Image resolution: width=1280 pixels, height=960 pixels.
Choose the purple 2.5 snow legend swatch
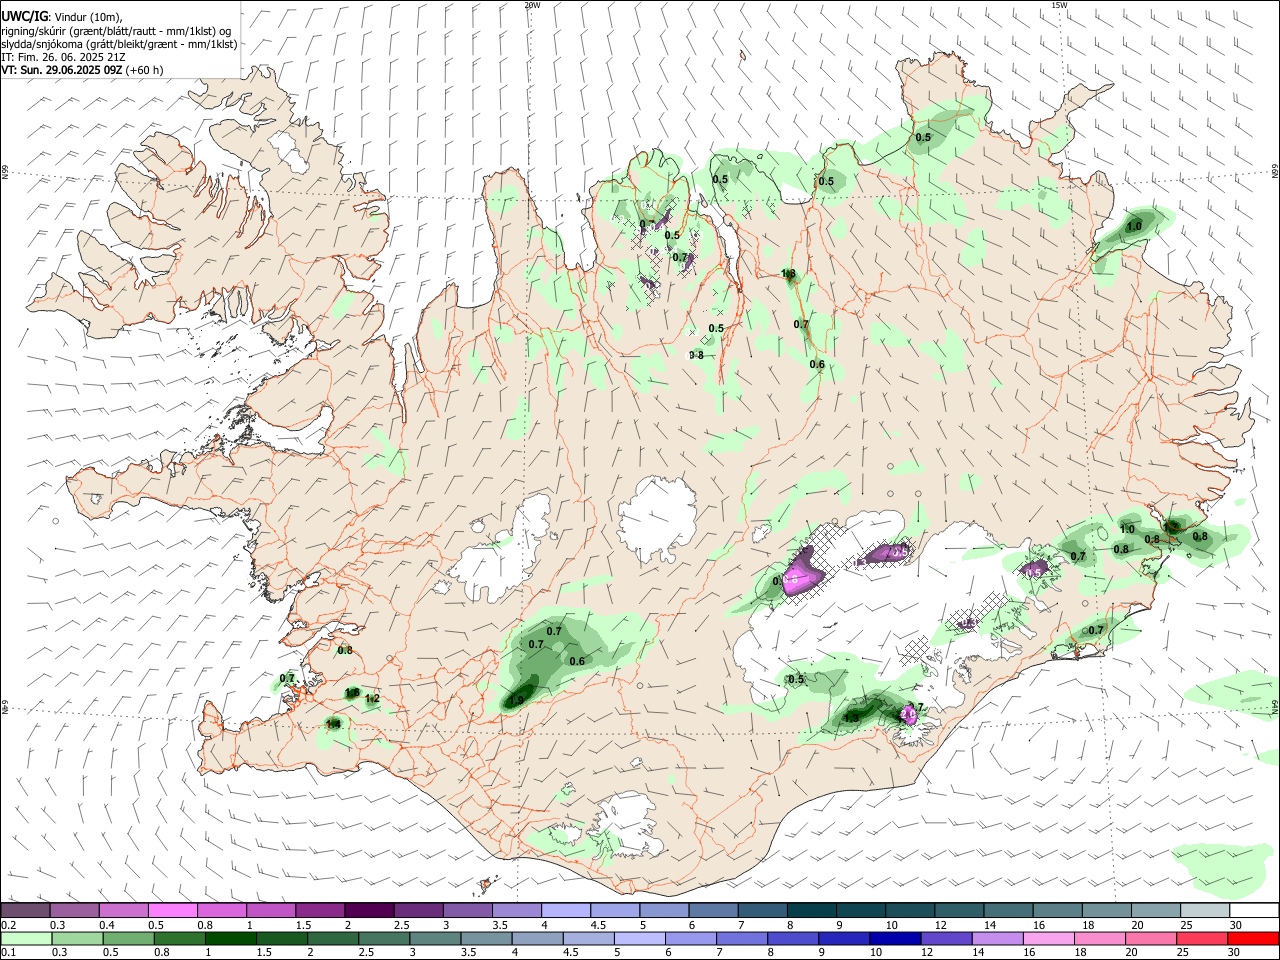(417, 910)
